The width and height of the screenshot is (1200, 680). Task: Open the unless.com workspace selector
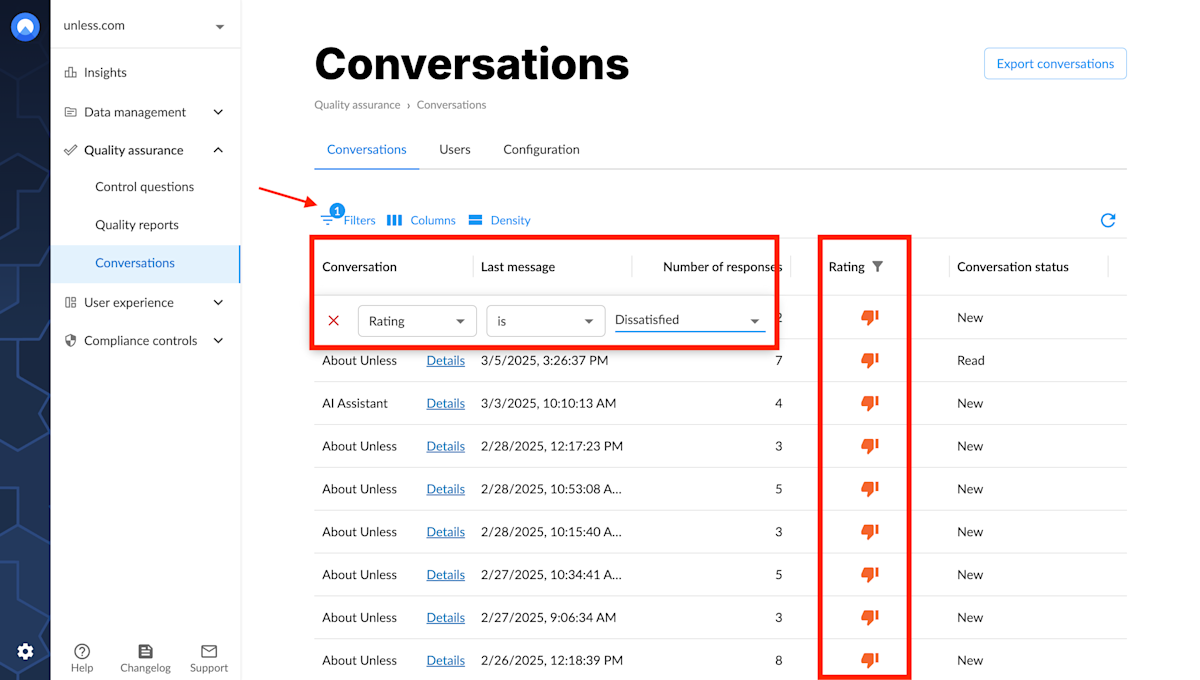[145, 27]
